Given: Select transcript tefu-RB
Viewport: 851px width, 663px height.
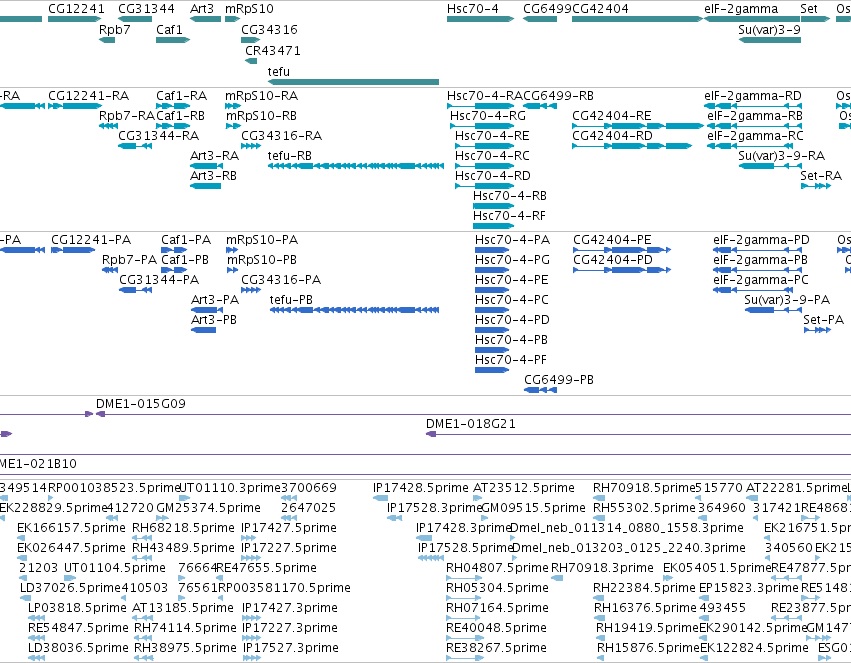Looking at the screenshot, I should (x=356, y=165).
